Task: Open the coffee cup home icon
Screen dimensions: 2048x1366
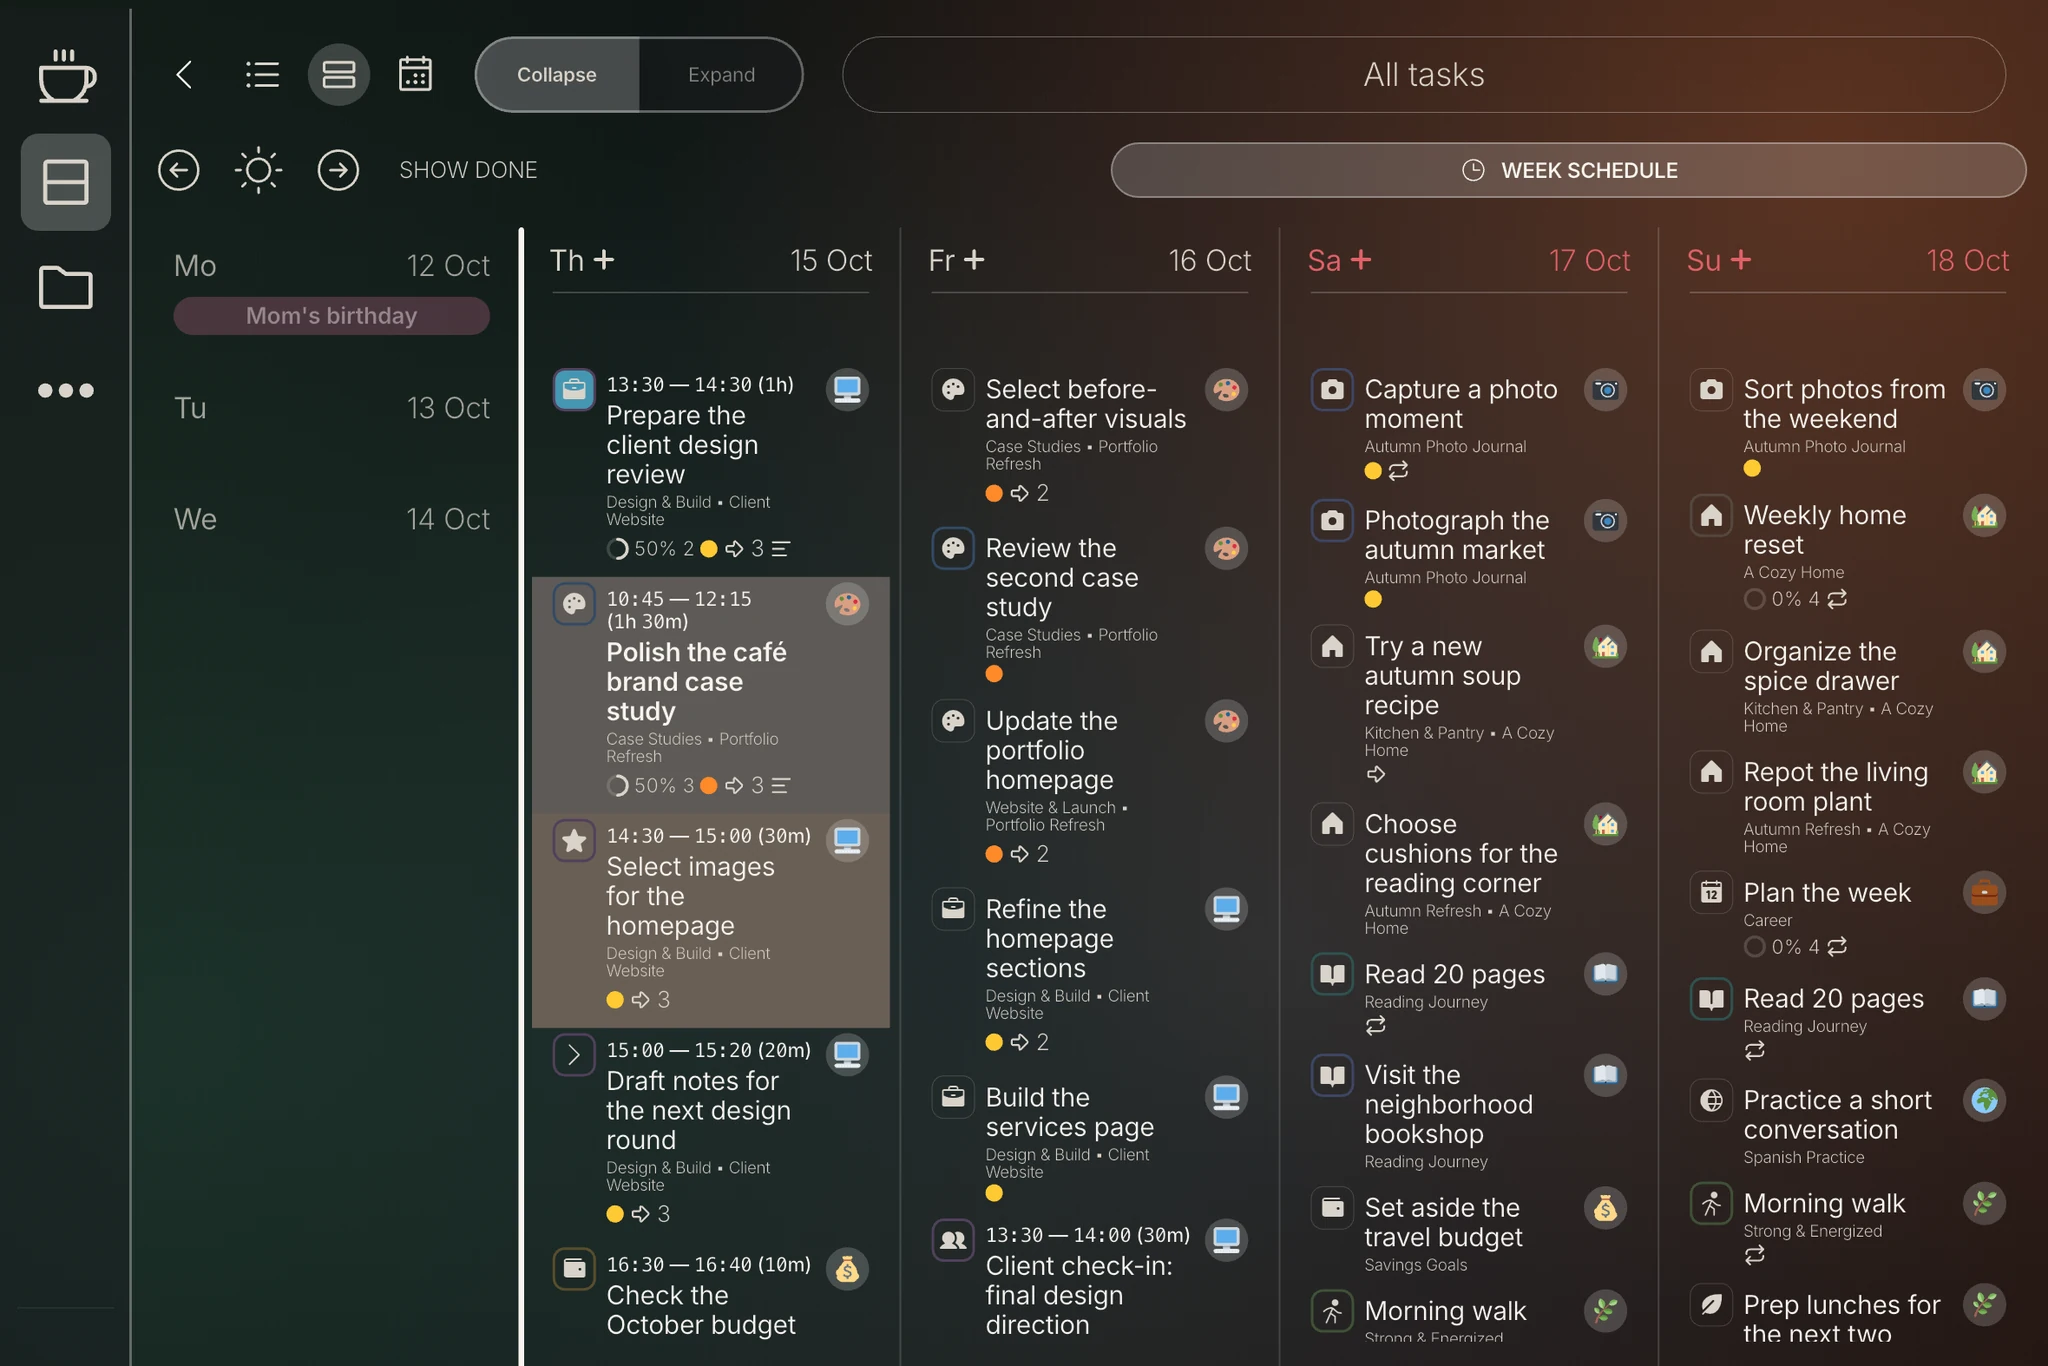Action: [66, 76]
